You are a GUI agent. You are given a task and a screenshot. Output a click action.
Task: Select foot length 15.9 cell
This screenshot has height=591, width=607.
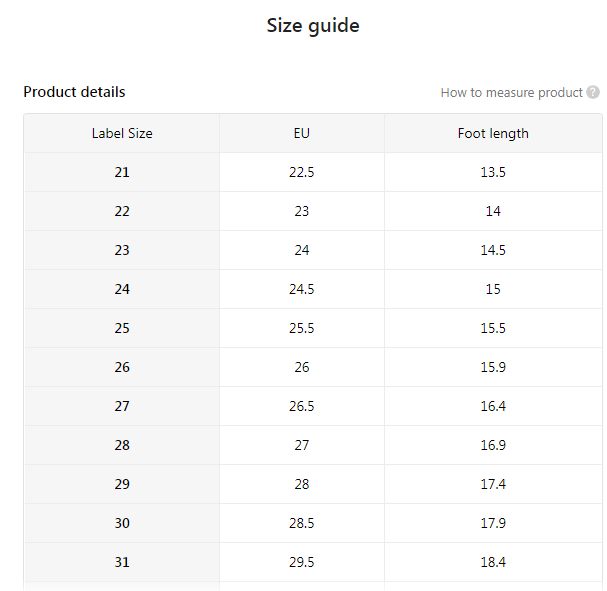(x=493, y=367)
